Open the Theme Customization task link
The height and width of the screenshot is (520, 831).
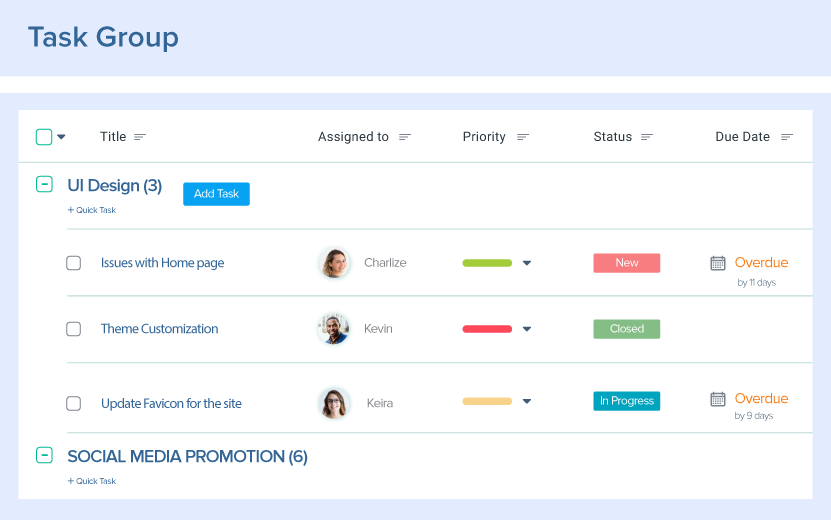159,329
